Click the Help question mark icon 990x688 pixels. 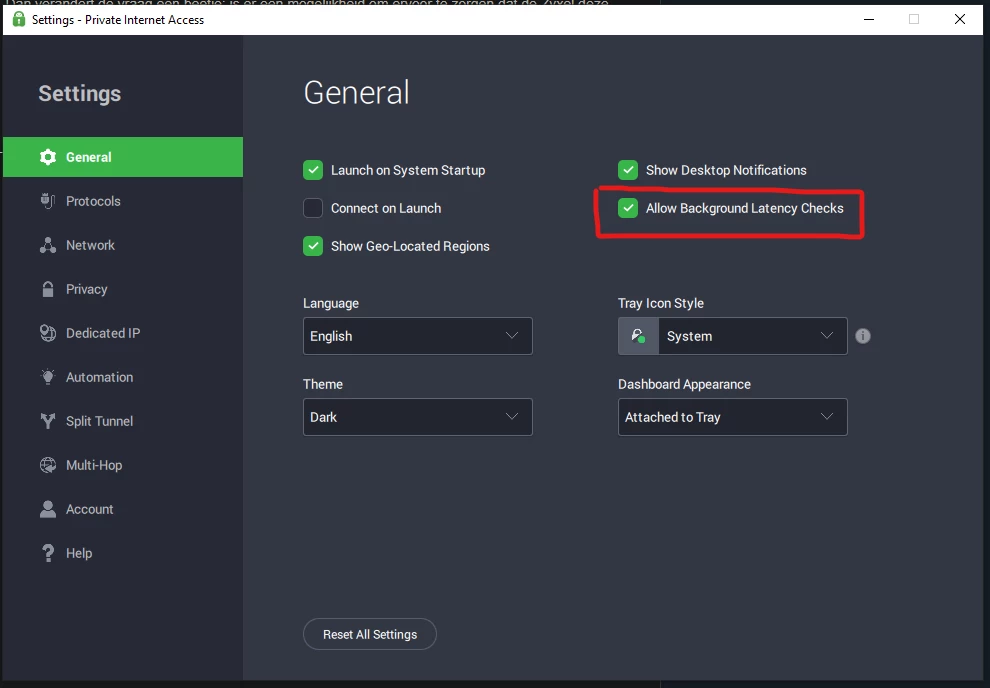(x=48, y=553)
